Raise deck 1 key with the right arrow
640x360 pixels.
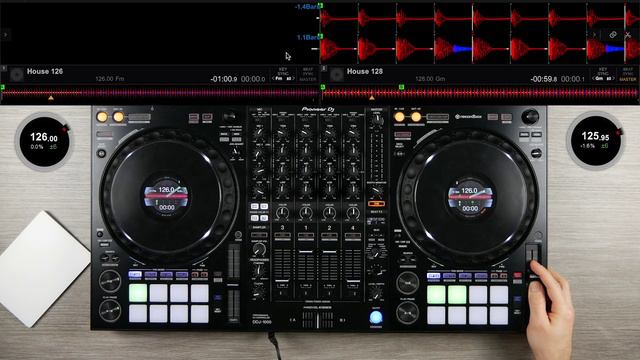293,78
